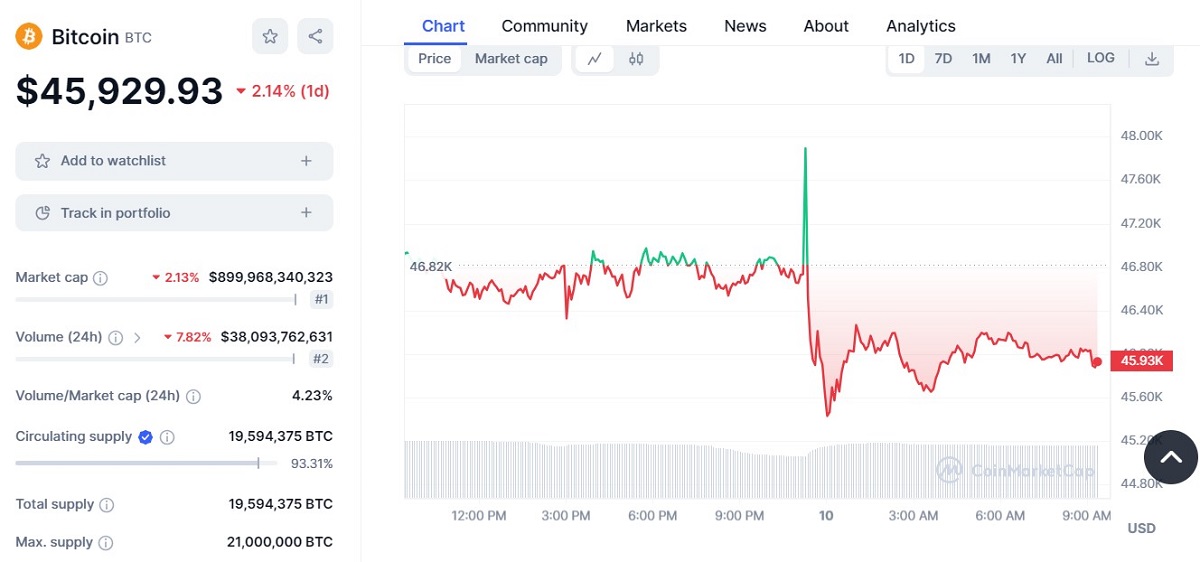Click the 21,000,000 BTC max supply value

pos(280,542)
